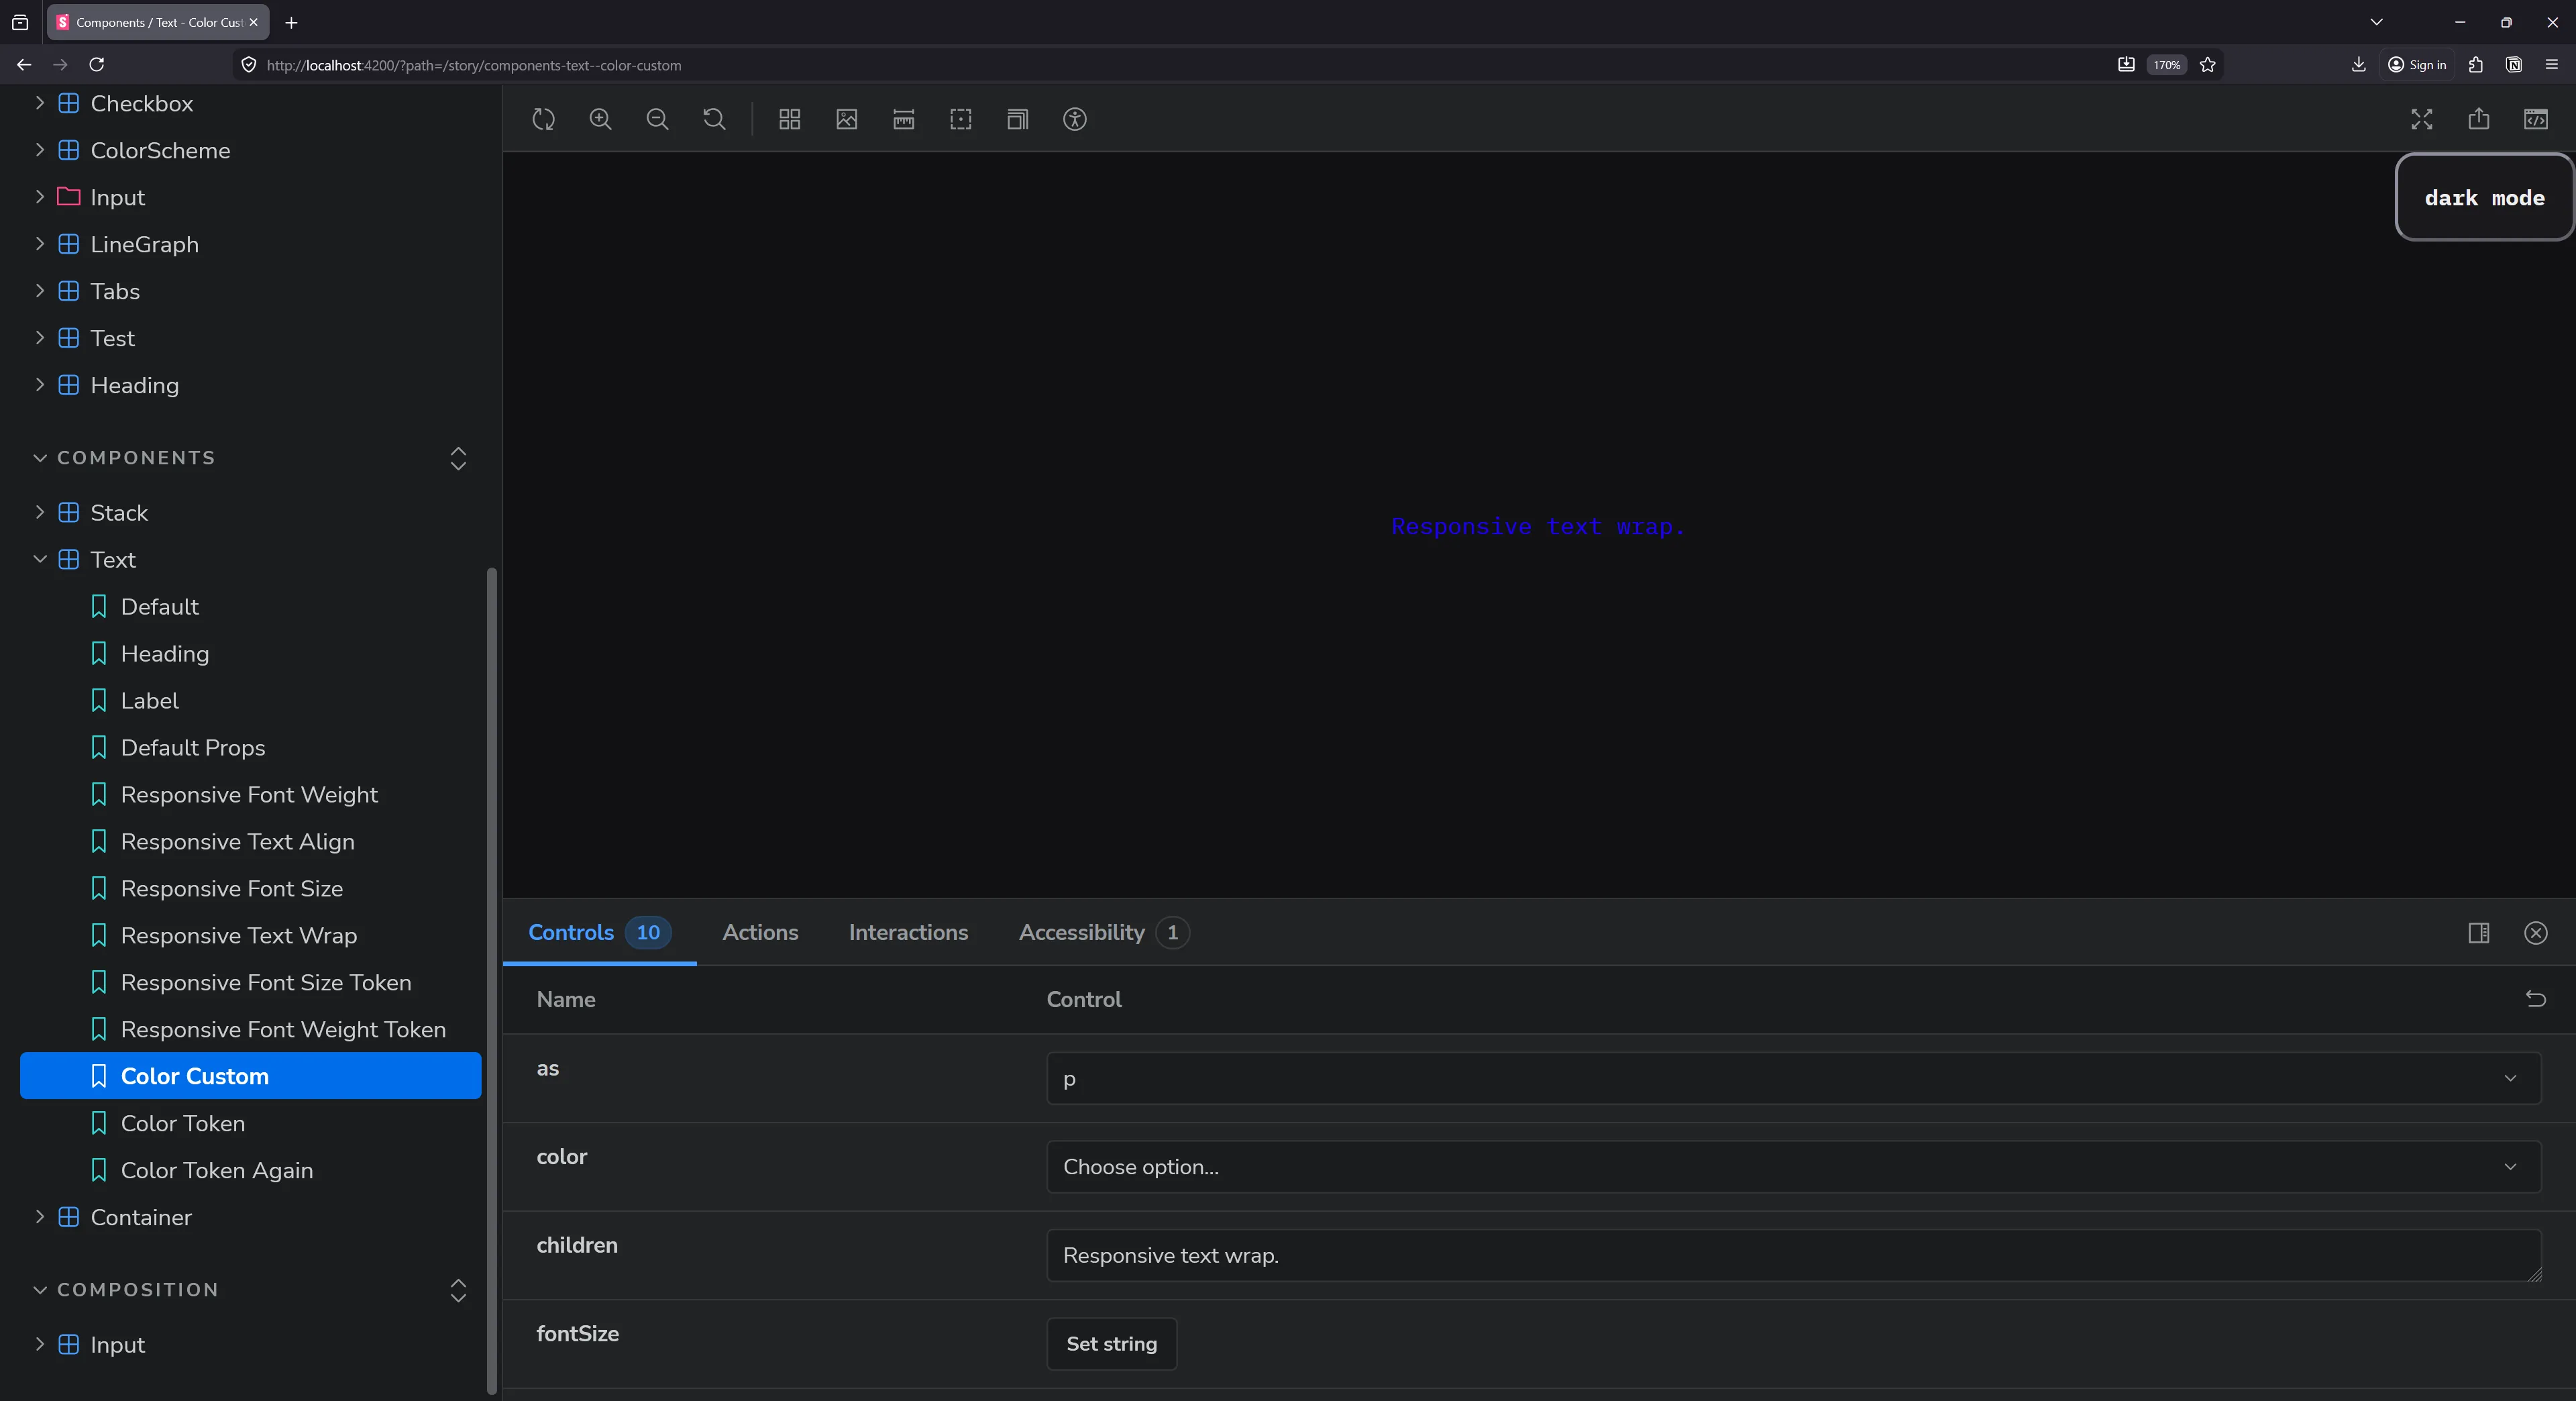Enter full screen canvas mode
2576x1401 pixels.
(x=2421, y=119)
